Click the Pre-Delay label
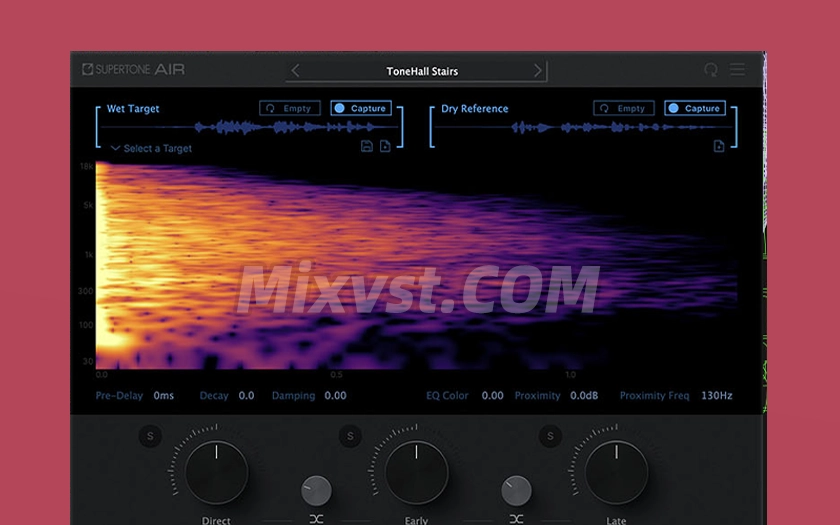 119,396
